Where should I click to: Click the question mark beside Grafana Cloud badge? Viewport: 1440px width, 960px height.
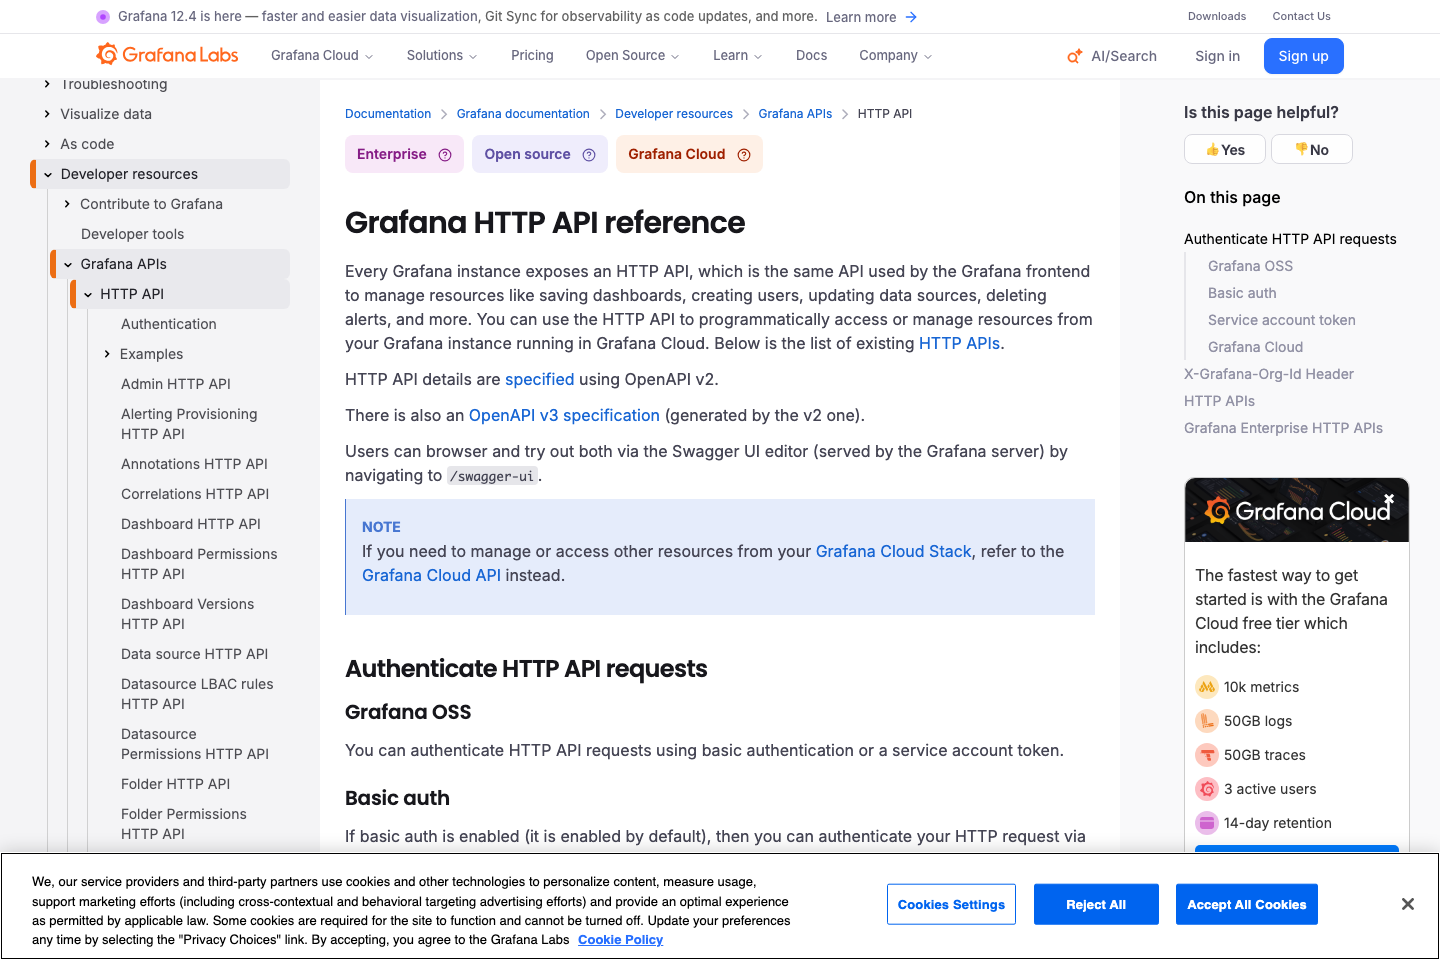click(x=743, y=154)
